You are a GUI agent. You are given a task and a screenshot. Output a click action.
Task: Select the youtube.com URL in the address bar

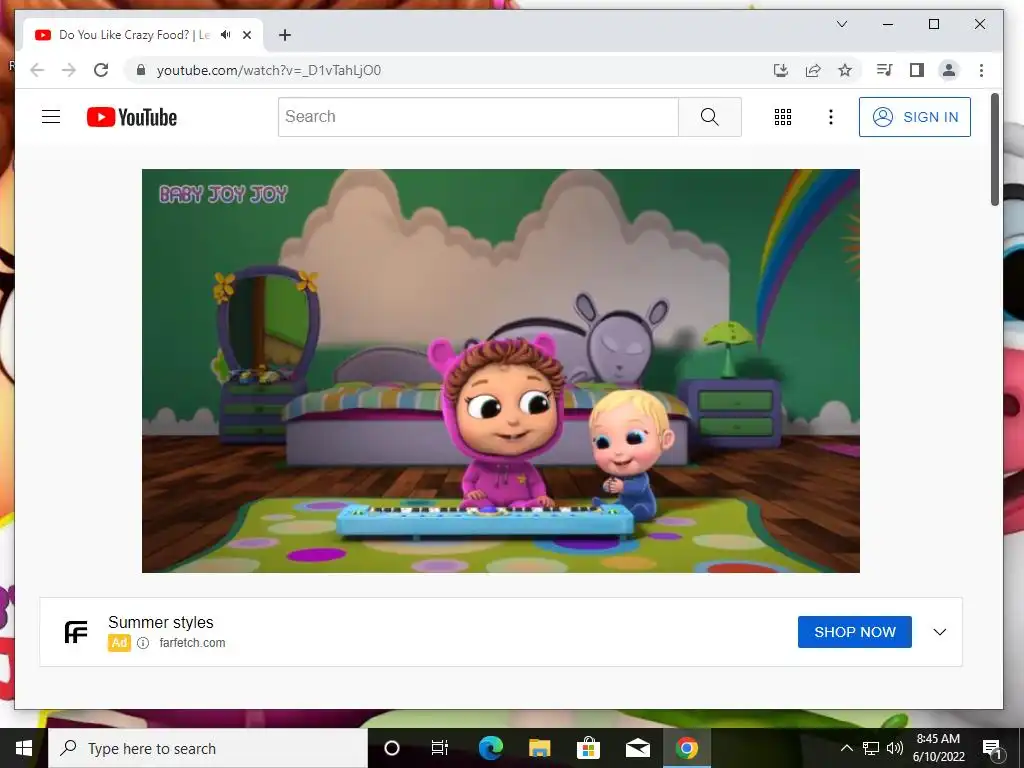coord(269,70)
